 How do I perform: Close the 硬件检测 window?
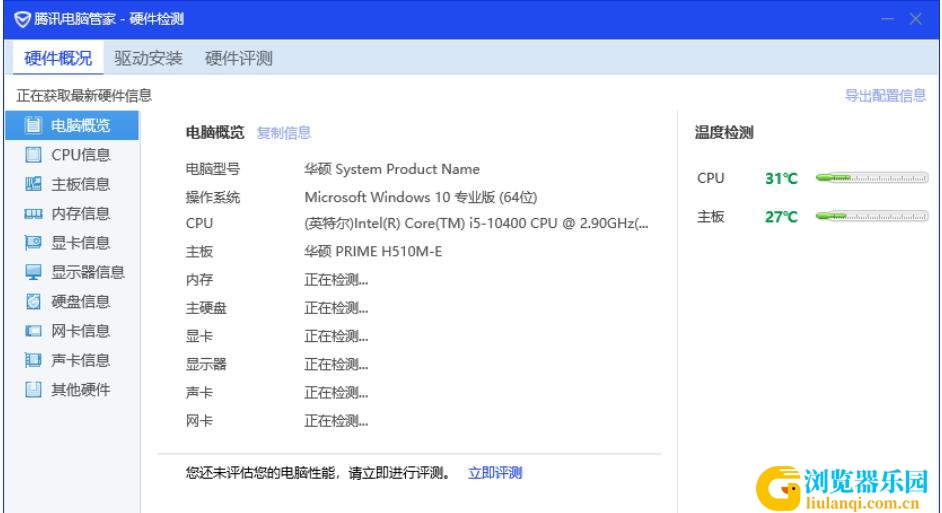point(916,19)
